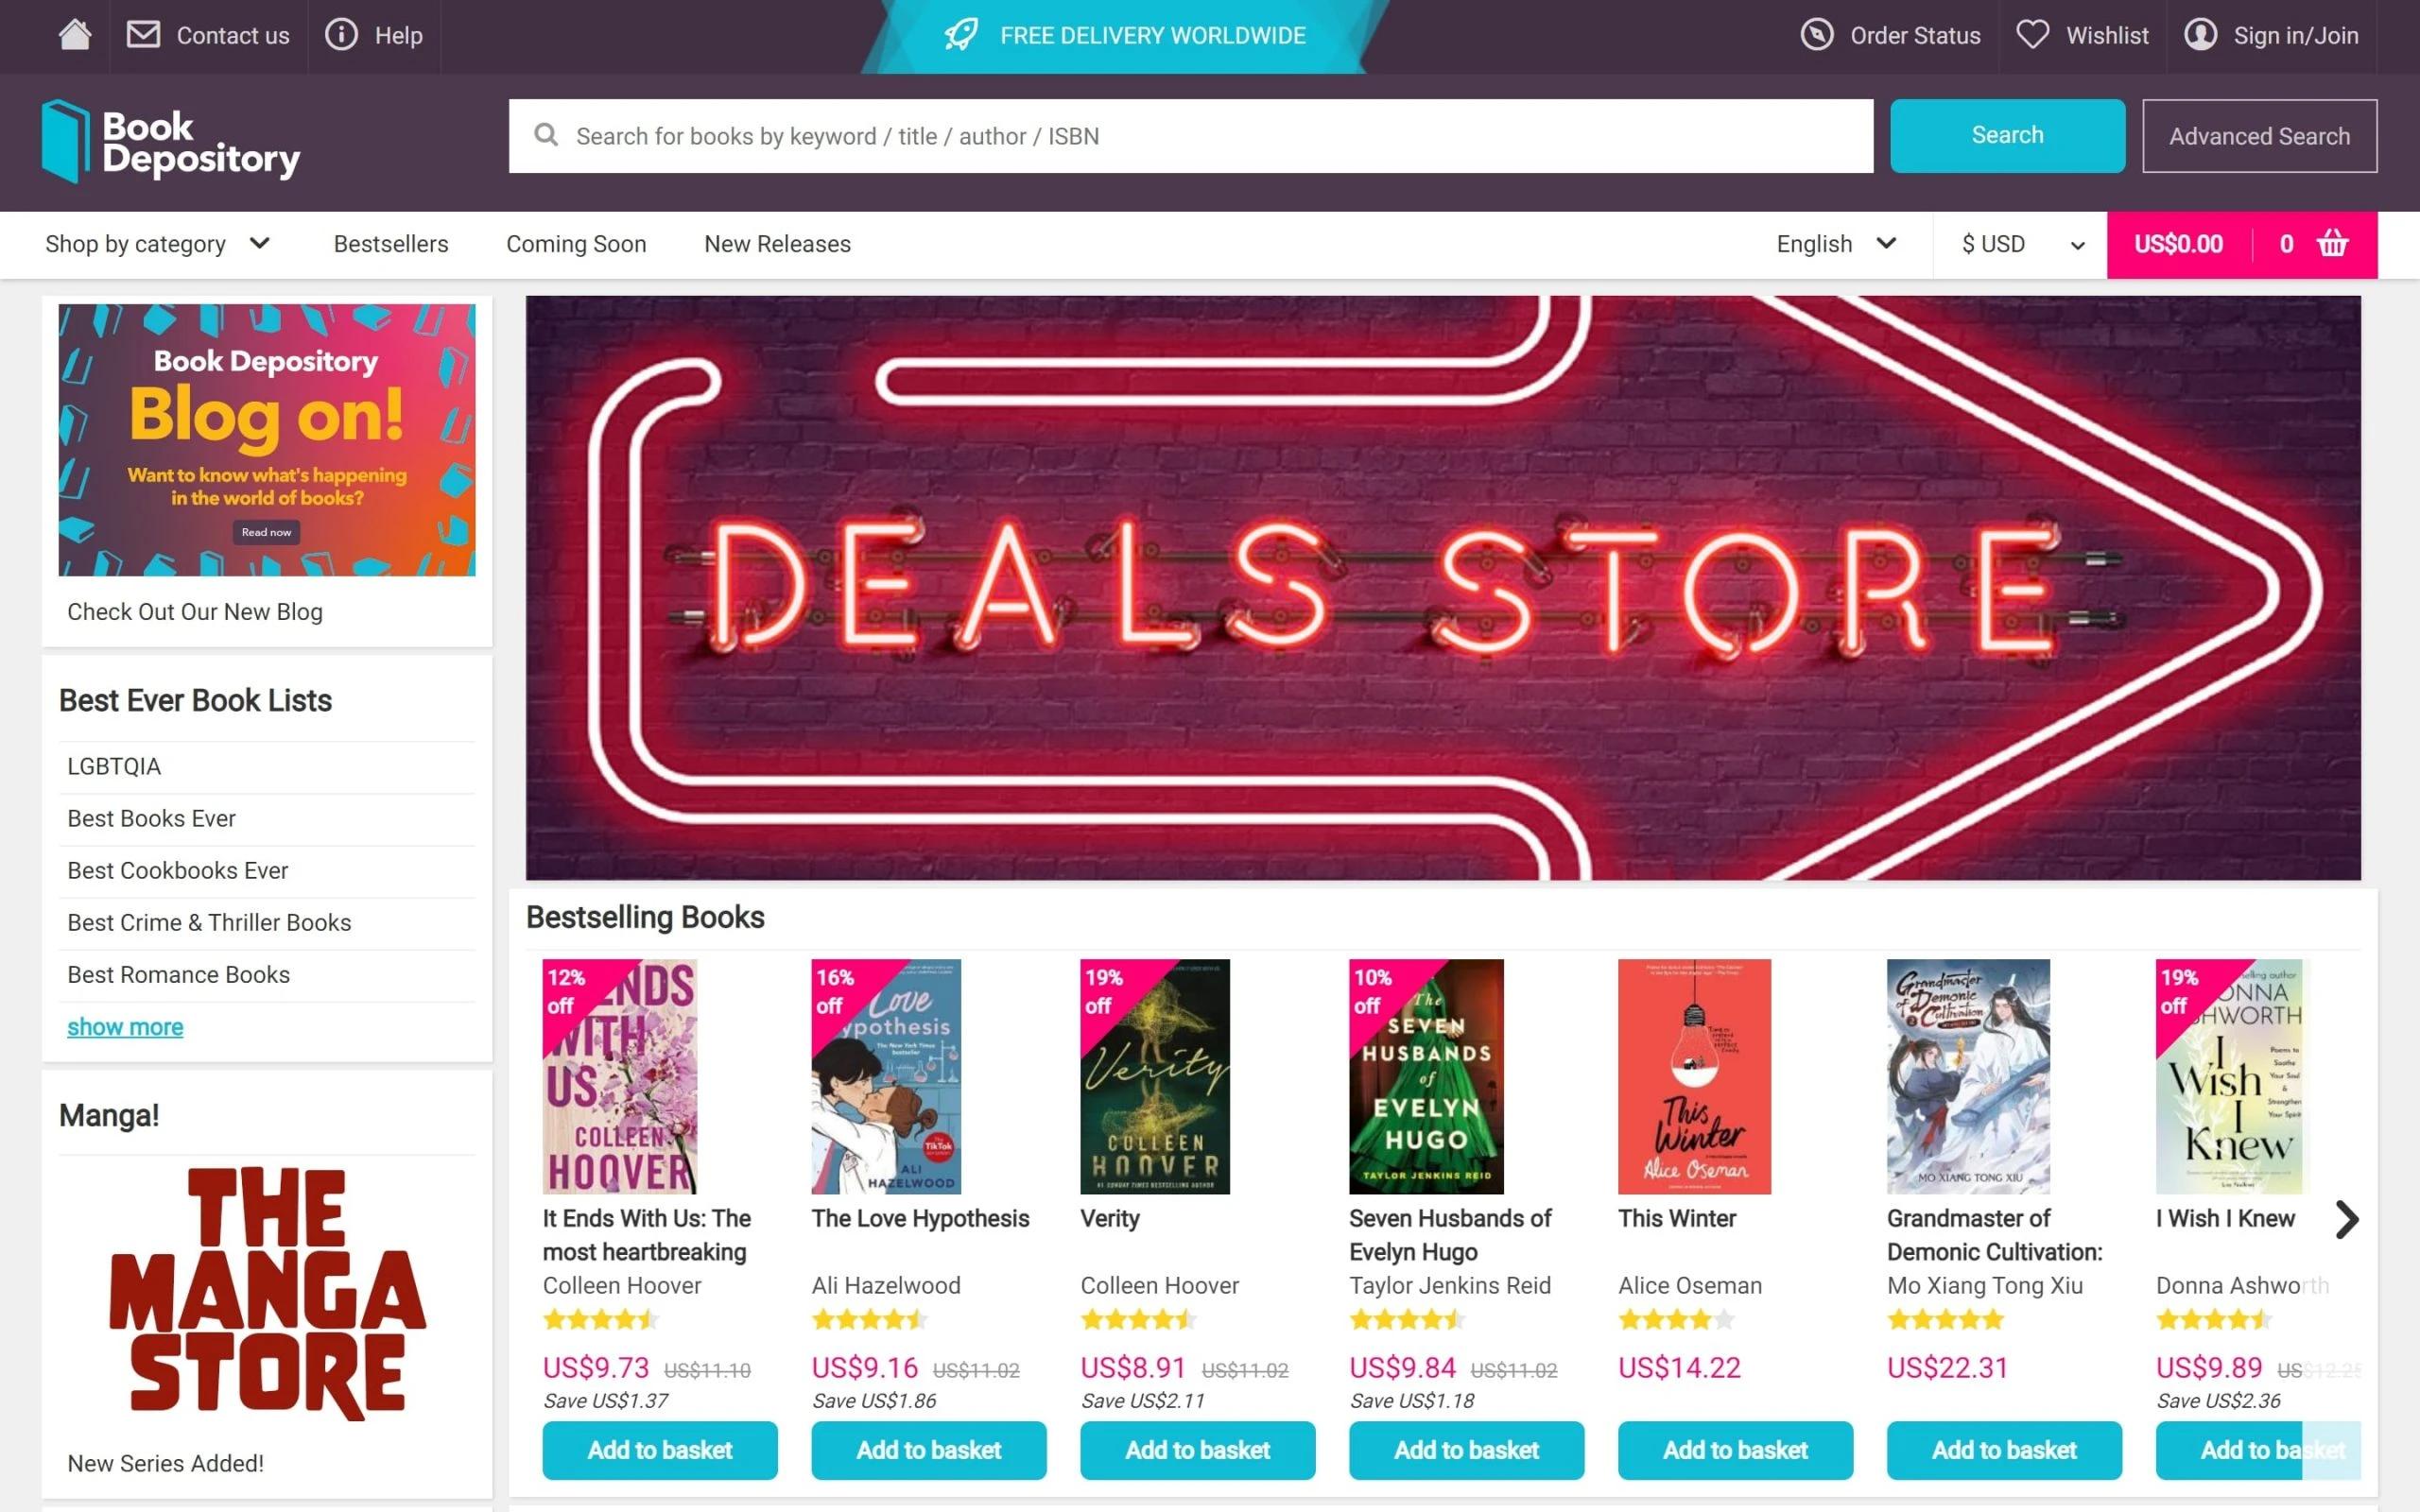The height and width of the screenshot is (1512, 2420).
Task: Open Order Status compass icon
Action: 1816,35
